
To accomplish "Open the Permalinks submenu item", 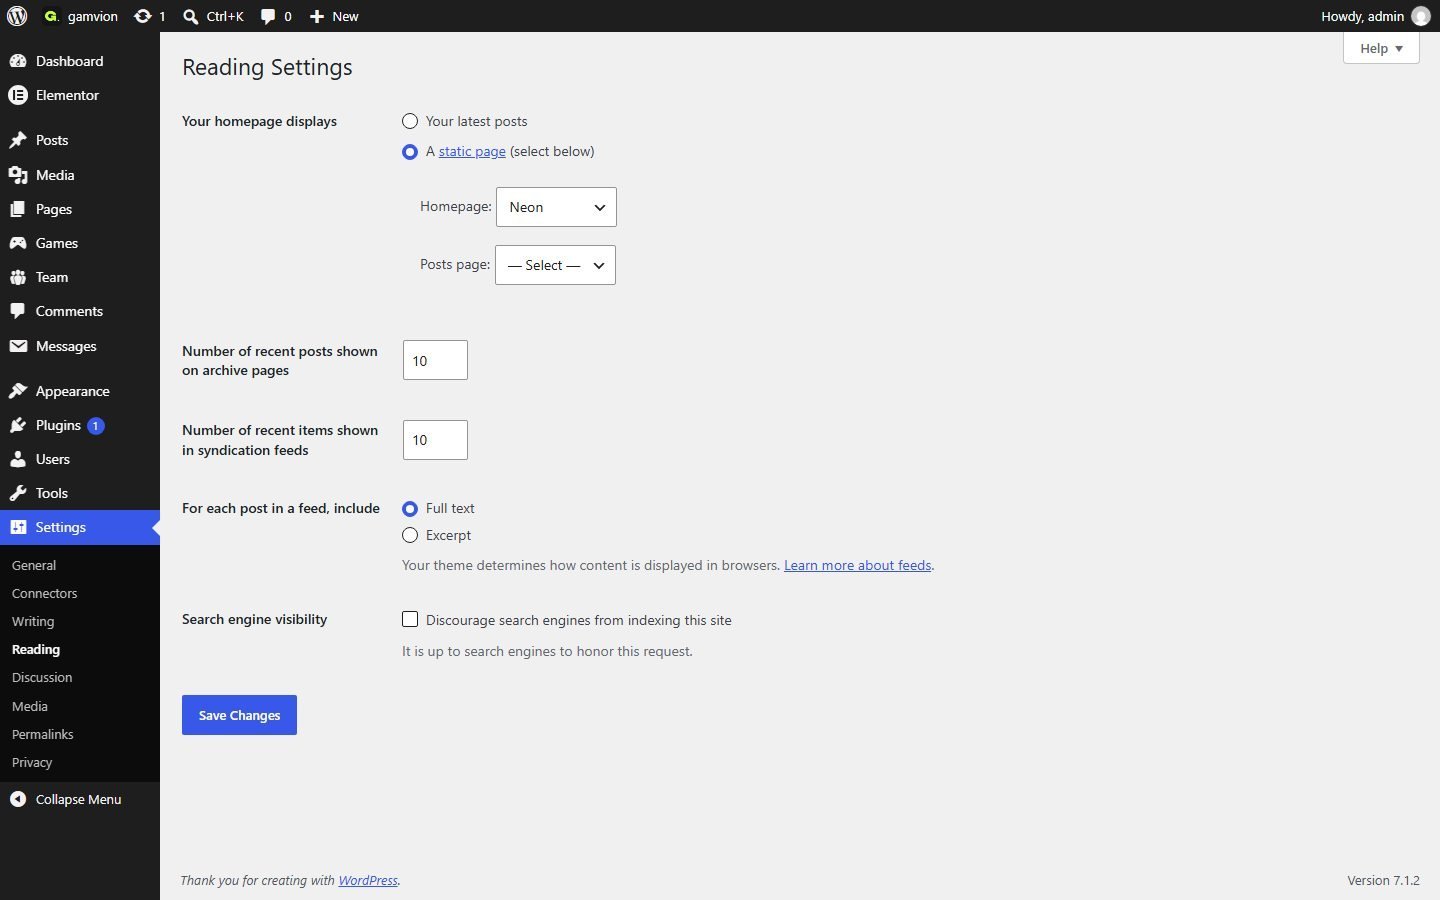I will 43,734.
